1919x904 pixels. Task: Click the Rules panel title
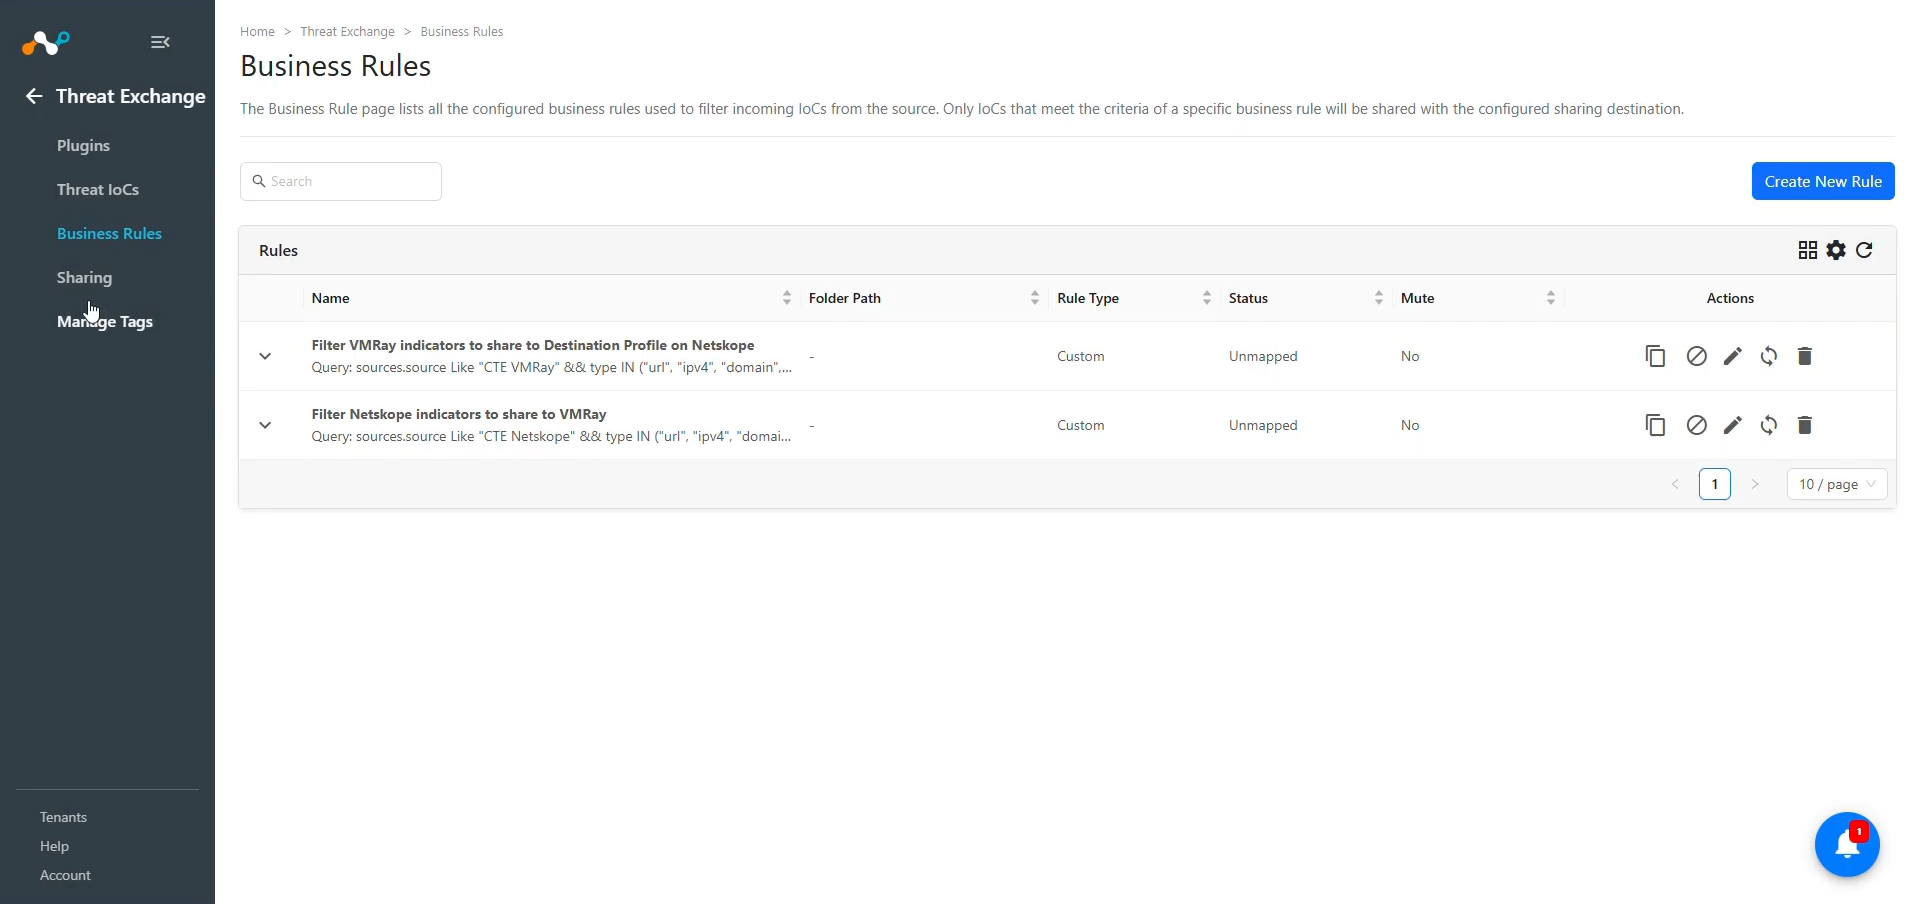point(278,251)
